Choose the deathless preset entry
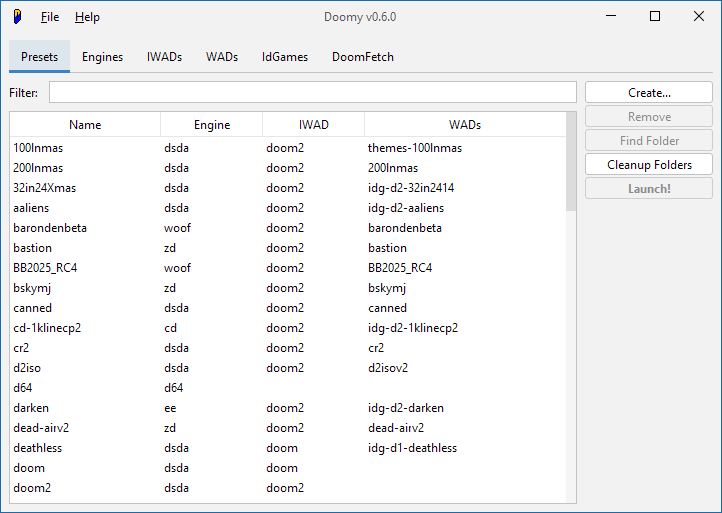Image resolution: width=722 pixels, height=513 pixels. point(38,448)
